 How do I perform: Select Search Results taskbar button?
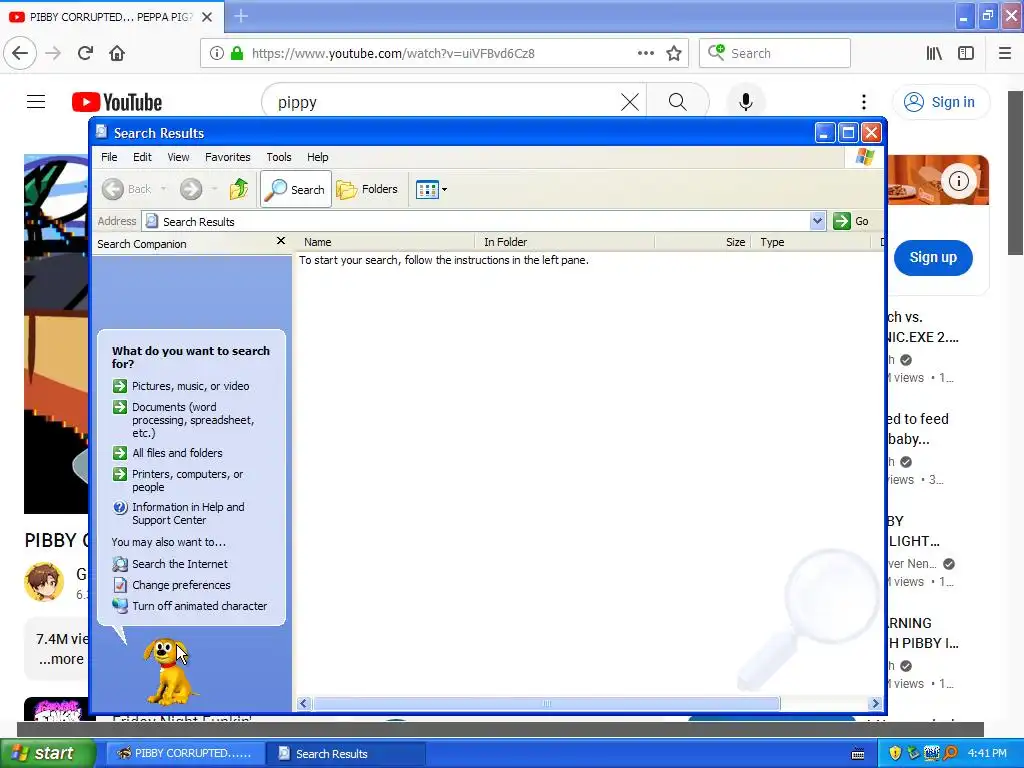[346, 754]
